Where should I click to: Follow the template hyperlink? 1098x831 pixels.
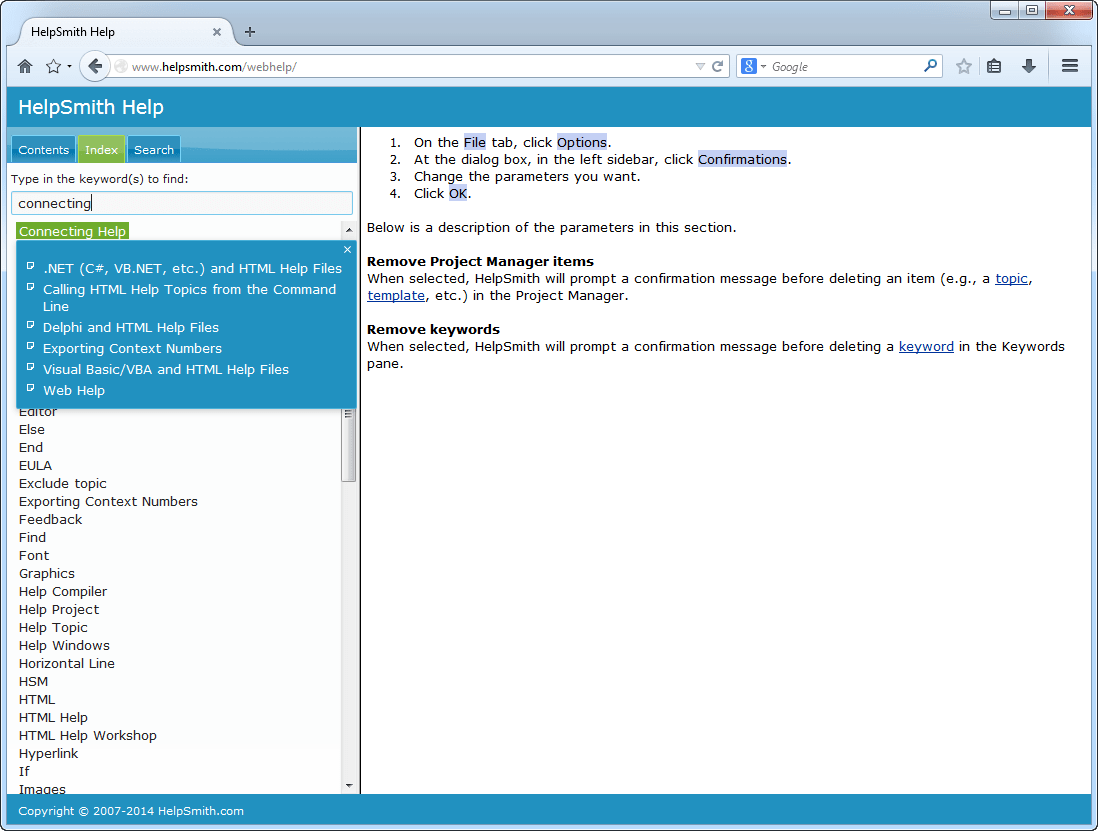[x=396, y=295]
